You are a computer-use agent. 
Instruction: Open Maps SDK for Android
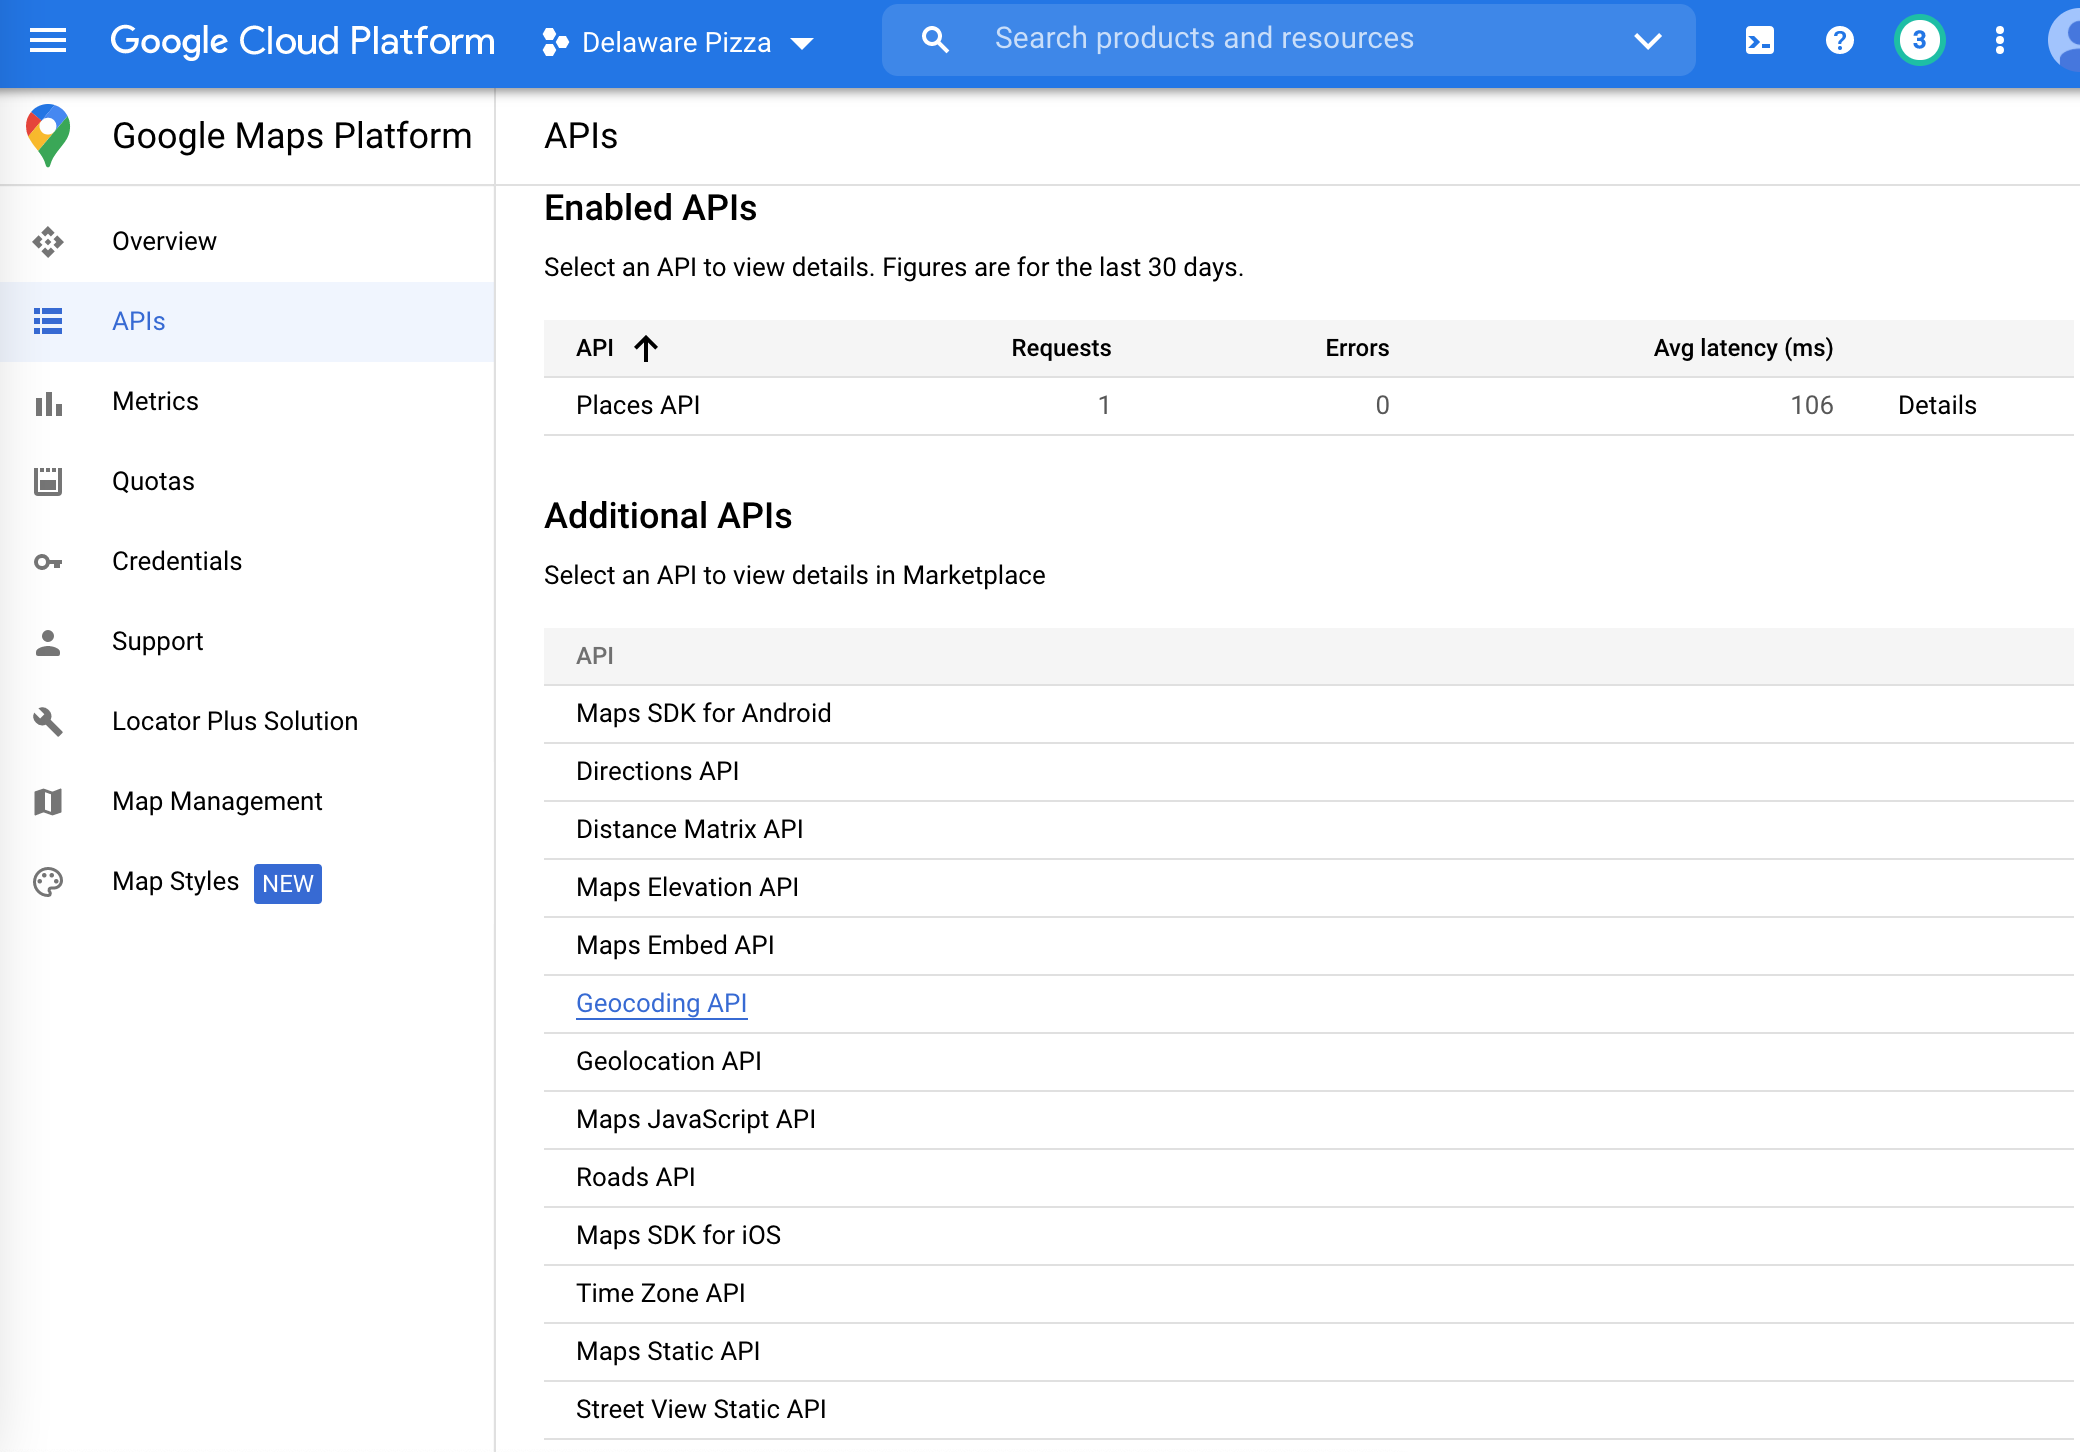tap(704, 713)
